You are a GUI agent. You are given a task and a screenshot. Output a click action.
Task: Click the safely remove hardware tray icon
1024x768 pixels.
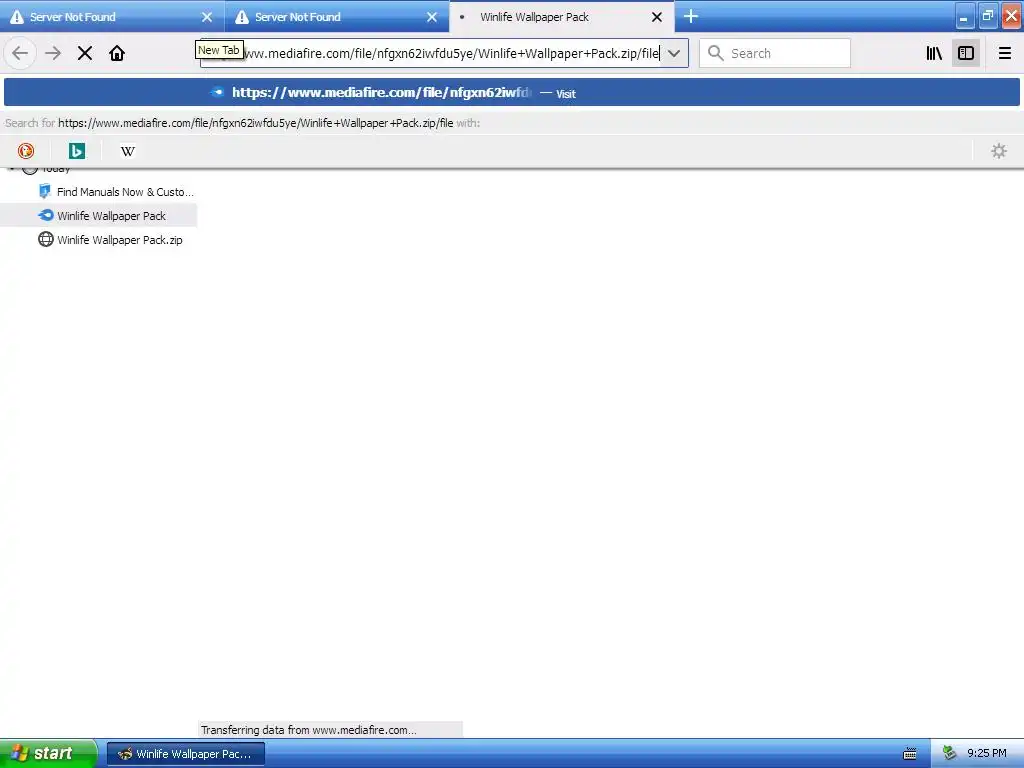pos(950,754)
